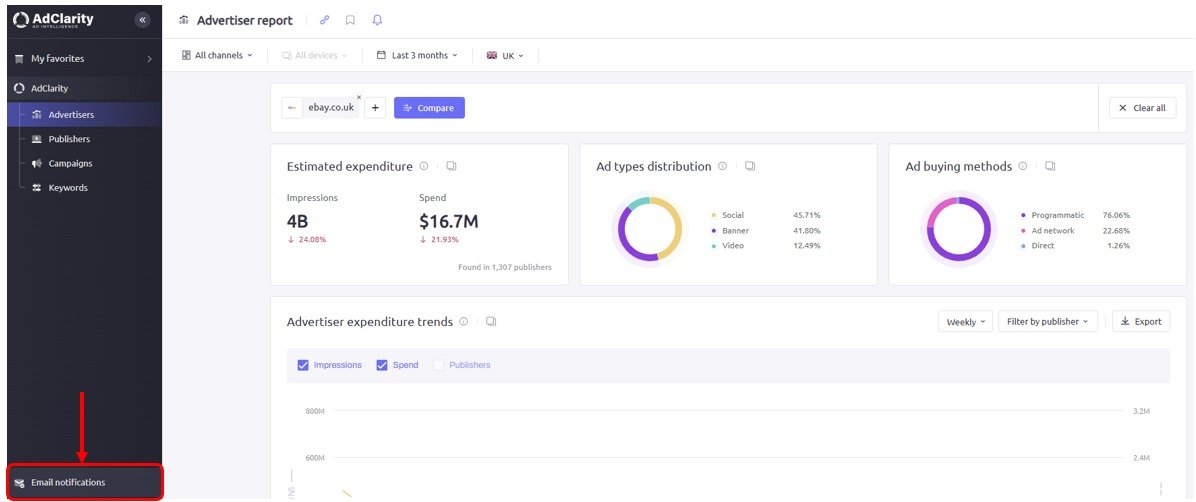1196x502 pixels.
Task: Toggle the Spend checkbox
Action: pyautogui.click(x=382, y=365)
